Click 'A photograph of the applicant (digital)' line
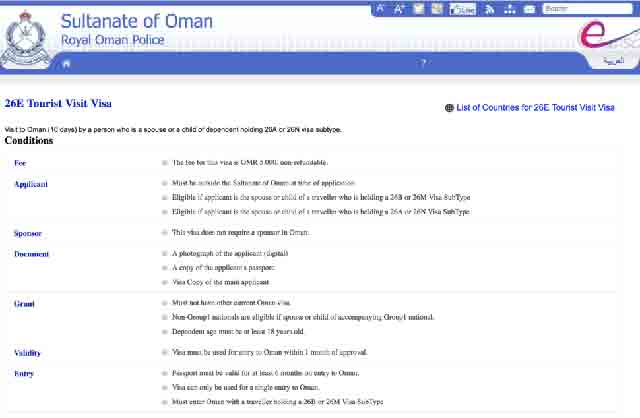This screenshot has height=418, width=640. 230,253
